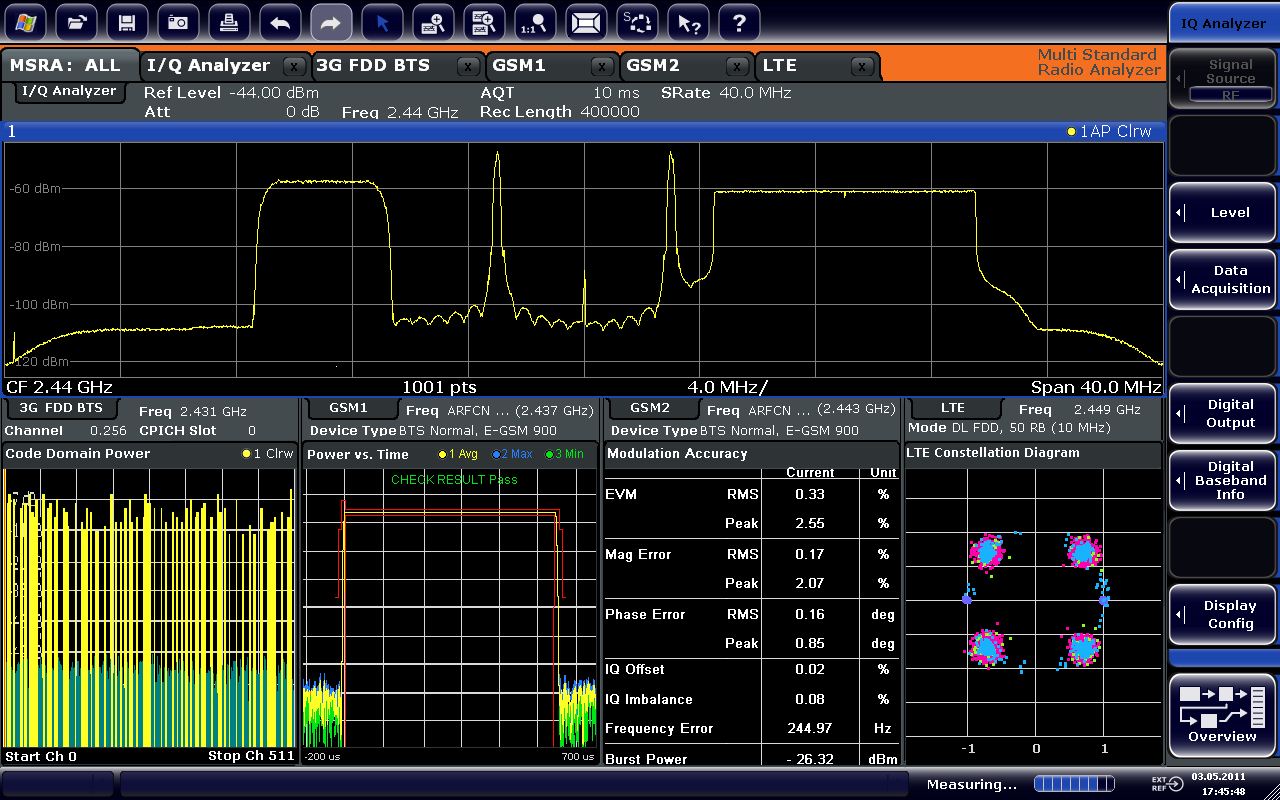Click the Measuring progress bar
Screen dimensions: 1280x800
pos(1073,784)
